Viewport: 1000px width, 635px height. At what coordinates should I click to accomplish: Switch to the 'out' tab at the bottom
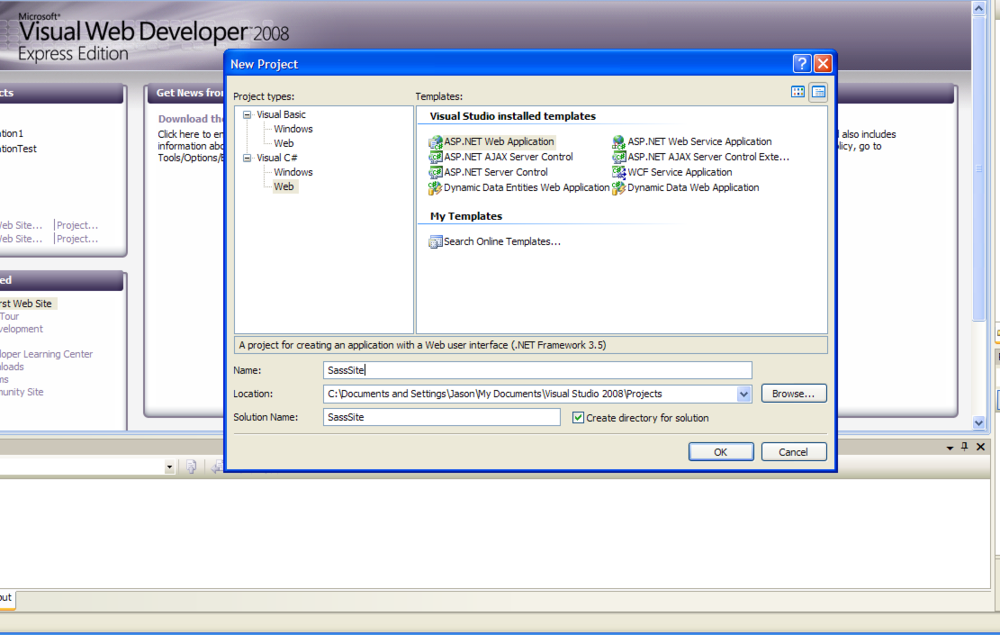(6, 598)
